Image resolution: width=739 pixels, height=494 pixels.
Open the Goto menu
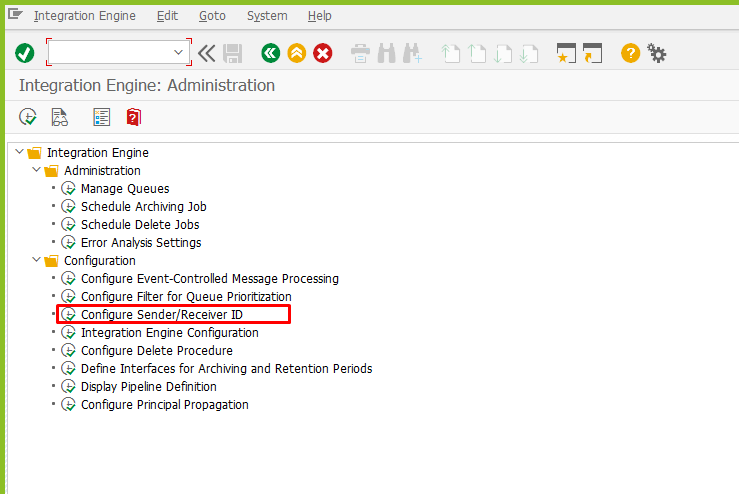coord(212,16)
